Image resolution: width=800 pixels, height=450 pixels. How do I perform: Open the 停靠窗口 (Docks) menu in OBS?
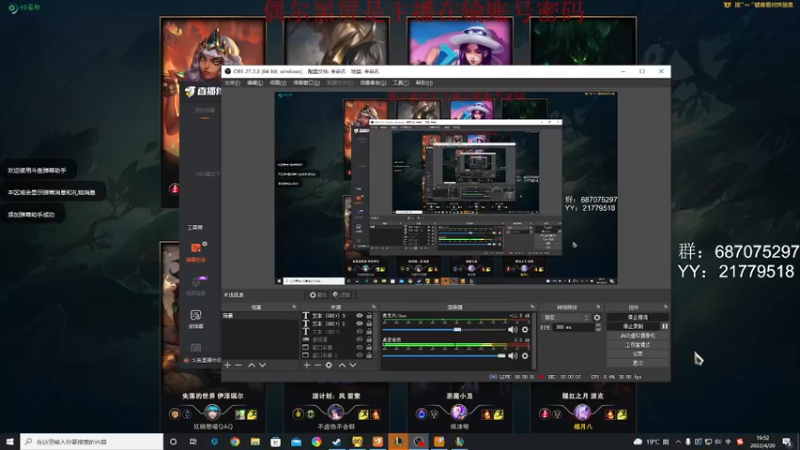(306, 83)
